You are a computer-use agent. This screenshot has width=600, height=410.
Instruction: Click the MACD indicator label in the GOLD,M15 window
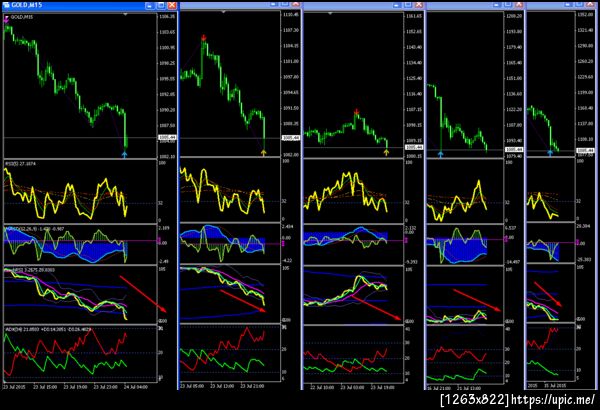(34, 229)
